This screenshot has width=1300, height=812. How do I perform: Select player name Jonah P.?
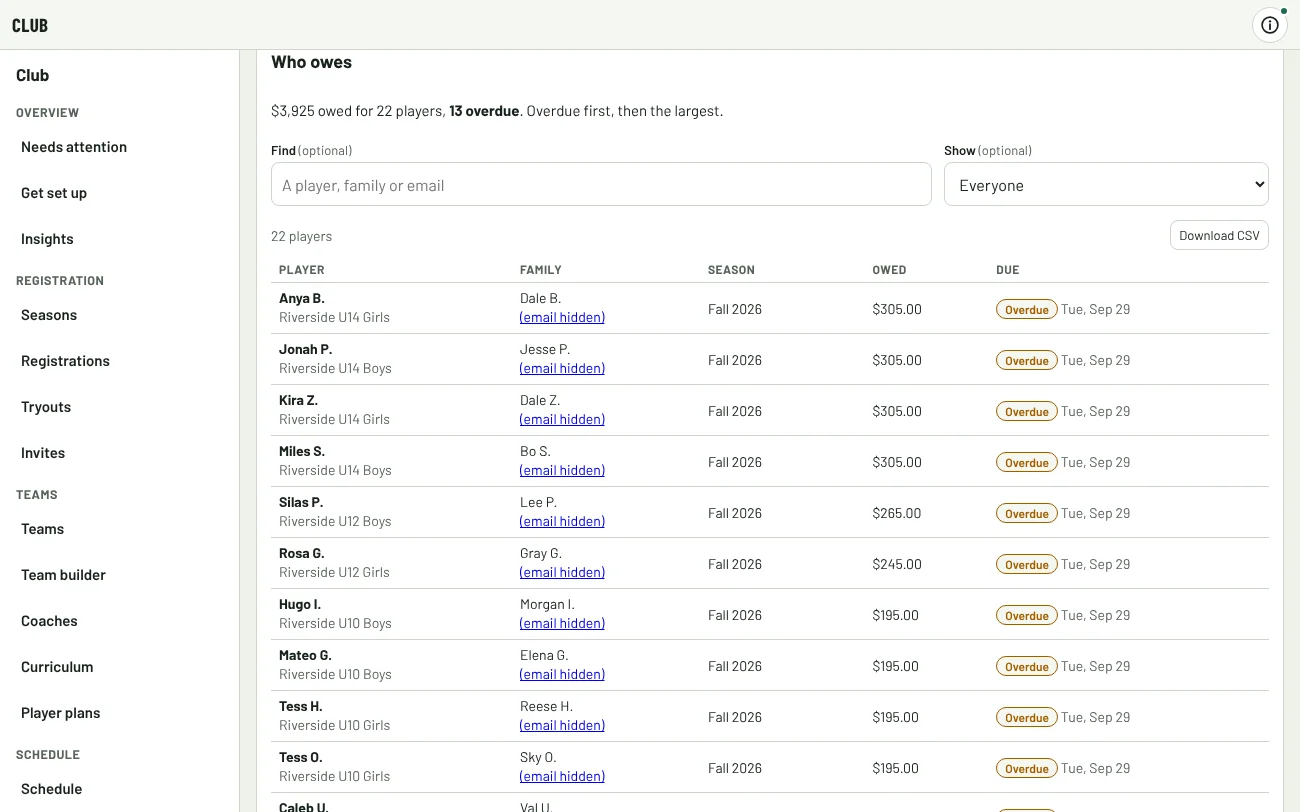[x=305, y=349]
